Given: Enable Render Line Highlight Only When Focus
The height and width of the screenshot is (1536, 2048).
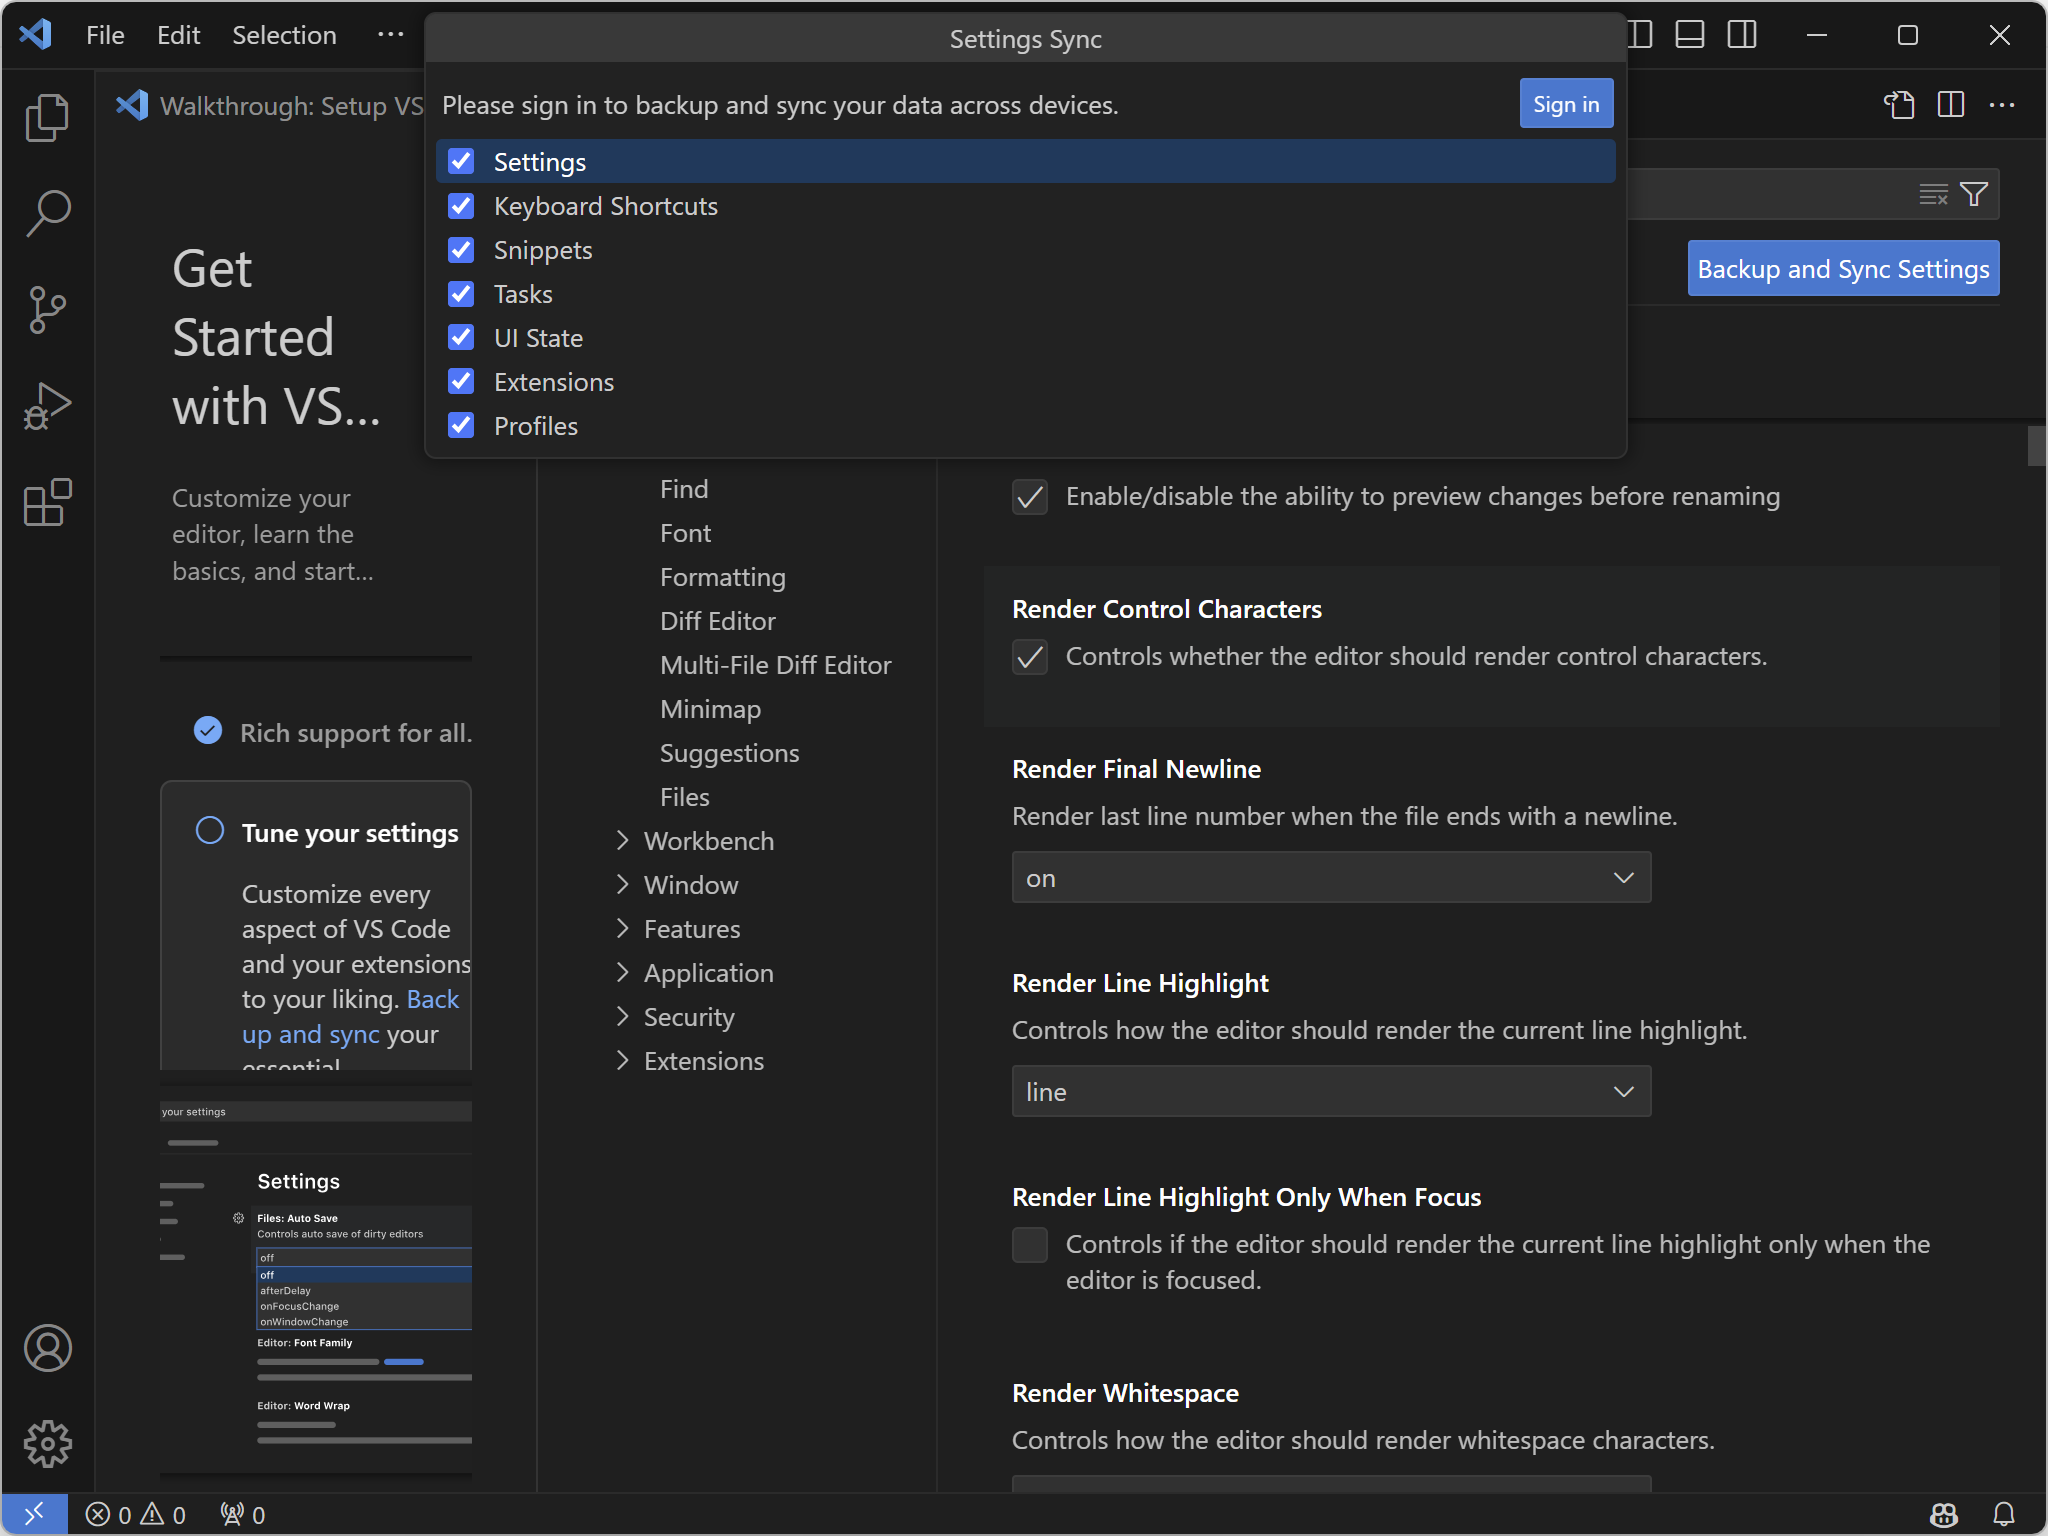Looking at the screenshot, I should [1030, 1245].
